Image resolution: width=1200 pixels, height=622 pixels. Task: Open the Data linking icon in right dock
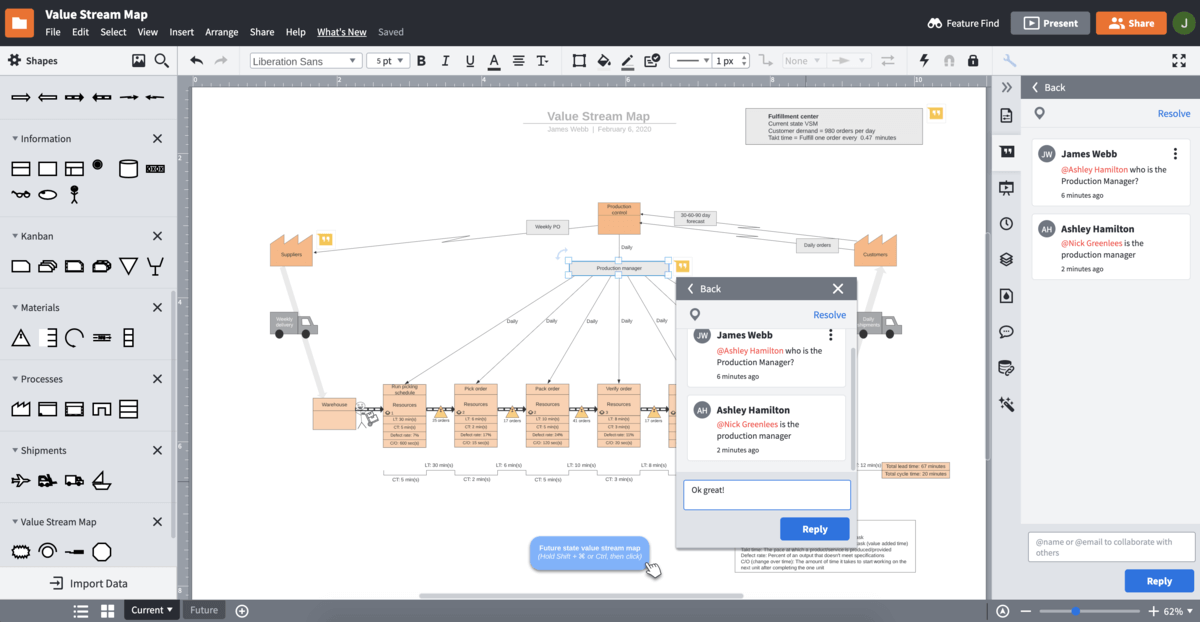1006,368
